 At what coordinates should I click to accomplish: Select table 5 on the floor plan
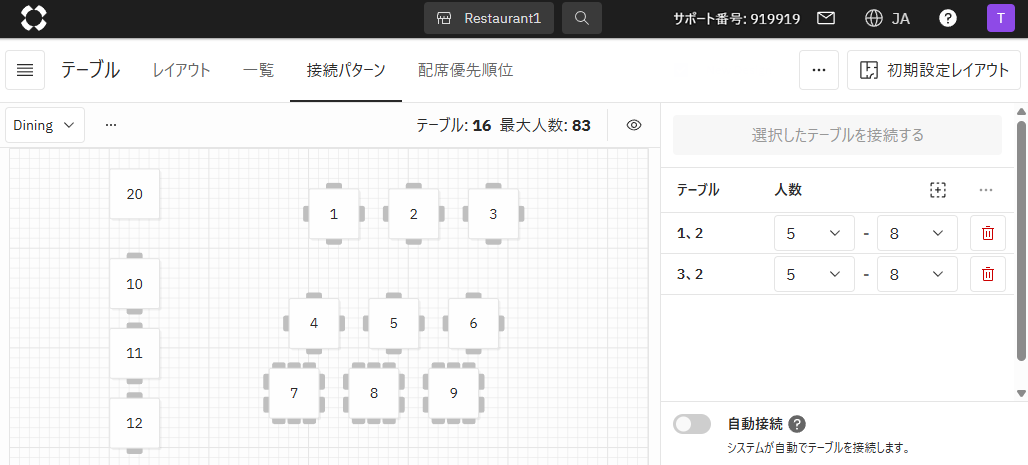[x=394, y=323]
